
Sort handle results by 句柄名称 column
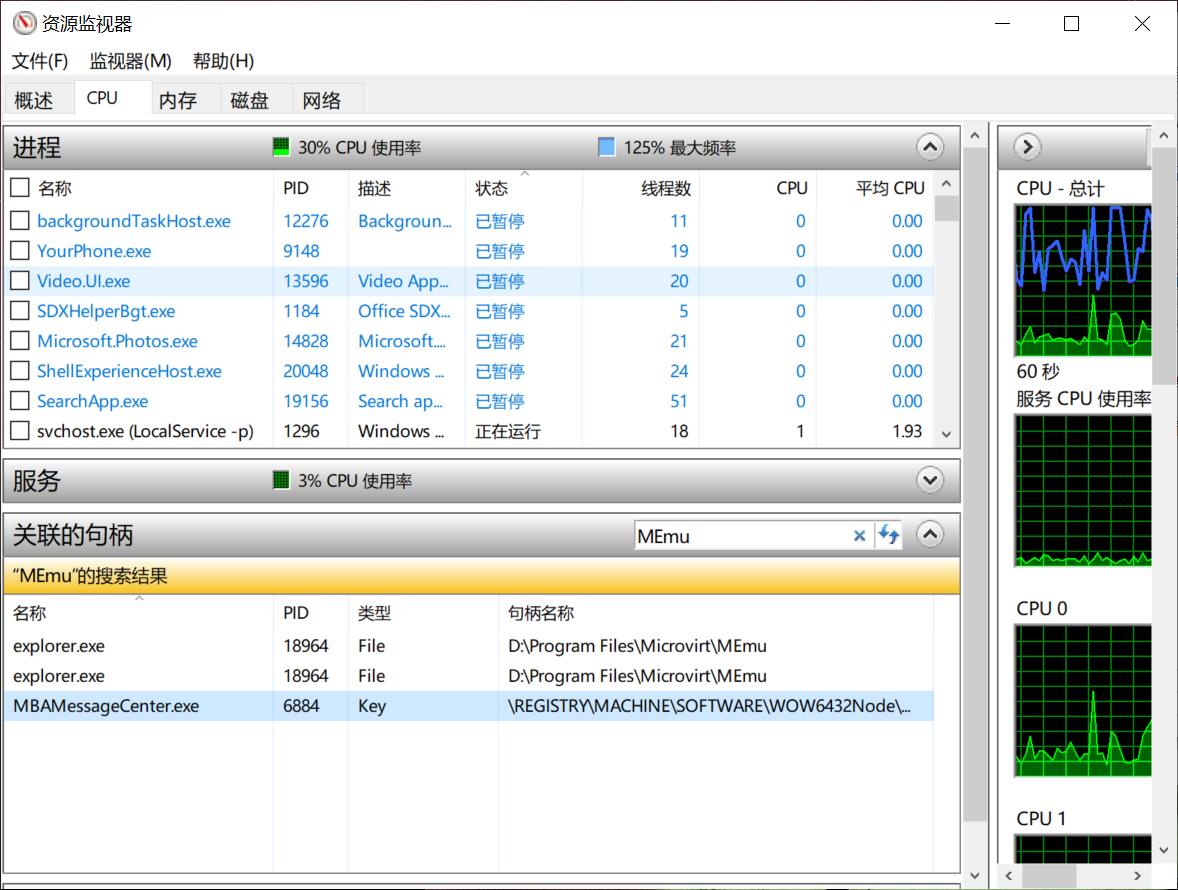point(541,613)
